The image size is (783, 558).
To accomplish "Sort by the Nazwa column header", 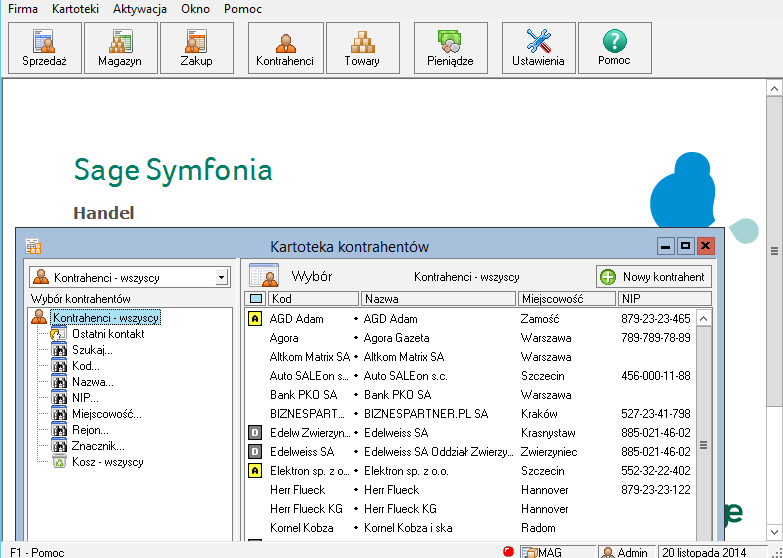I will [438, 299].
